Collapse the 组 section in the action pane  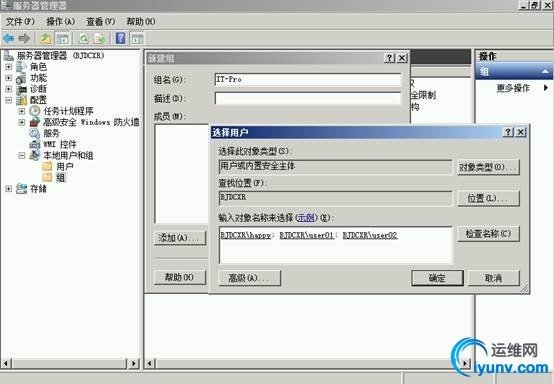tap(545, 71)
